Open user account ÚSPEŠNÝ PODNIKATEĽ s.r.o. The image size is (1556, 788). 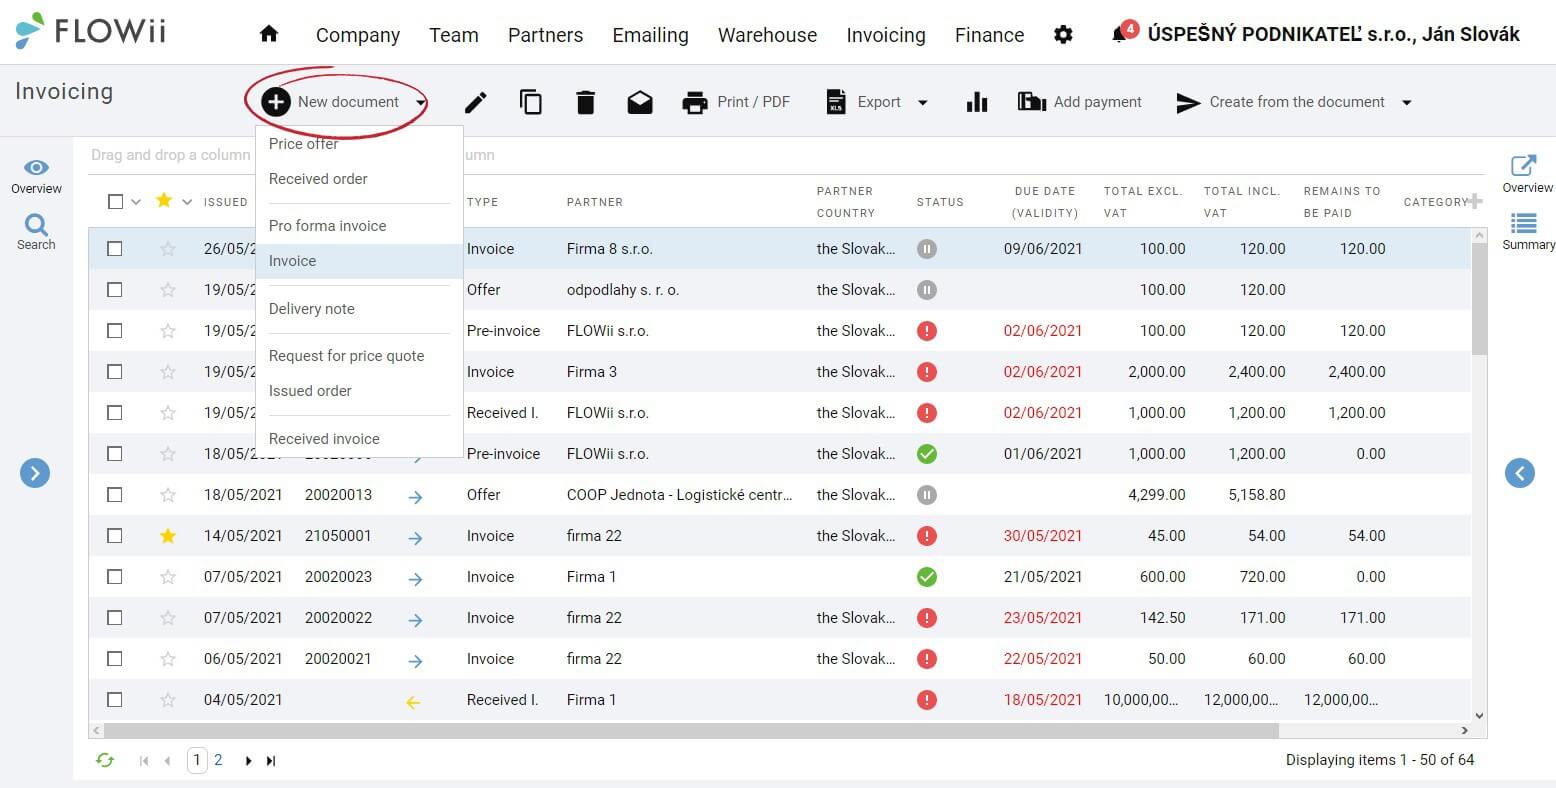tap(1333, 35)
